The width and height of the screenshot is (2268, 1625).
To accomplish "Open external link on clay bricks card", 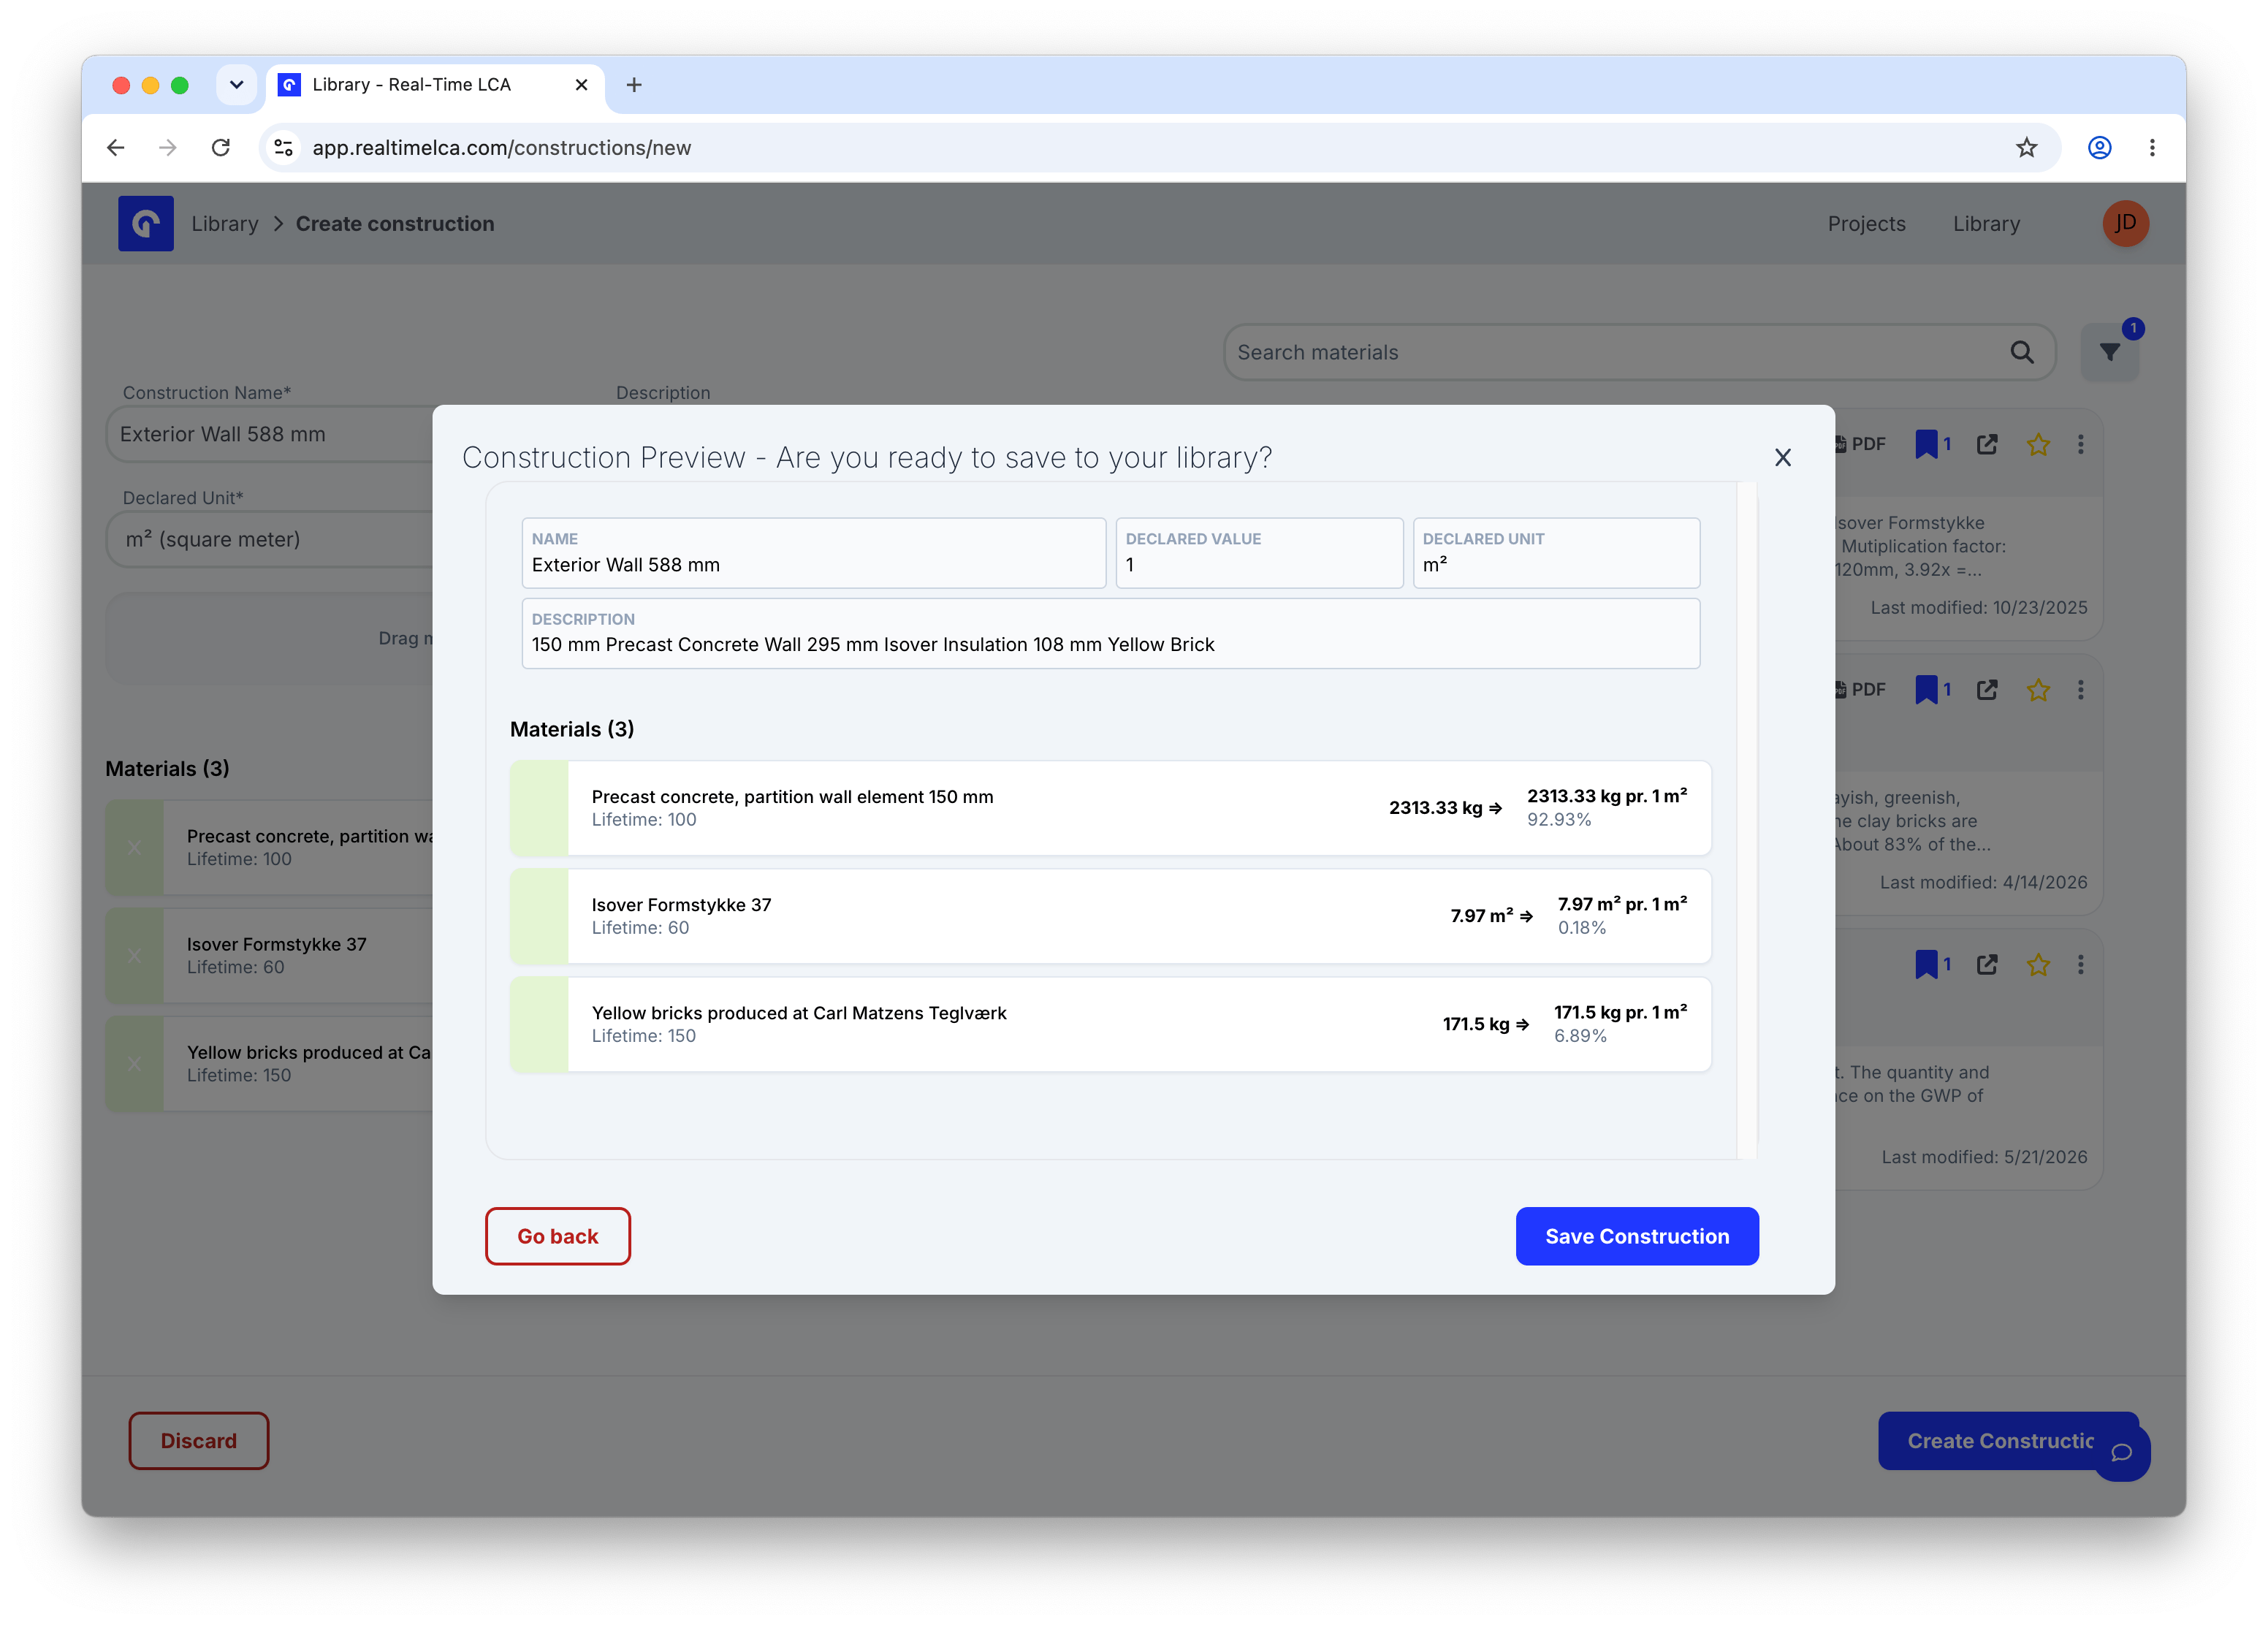I will click(x=1987, y=690).
